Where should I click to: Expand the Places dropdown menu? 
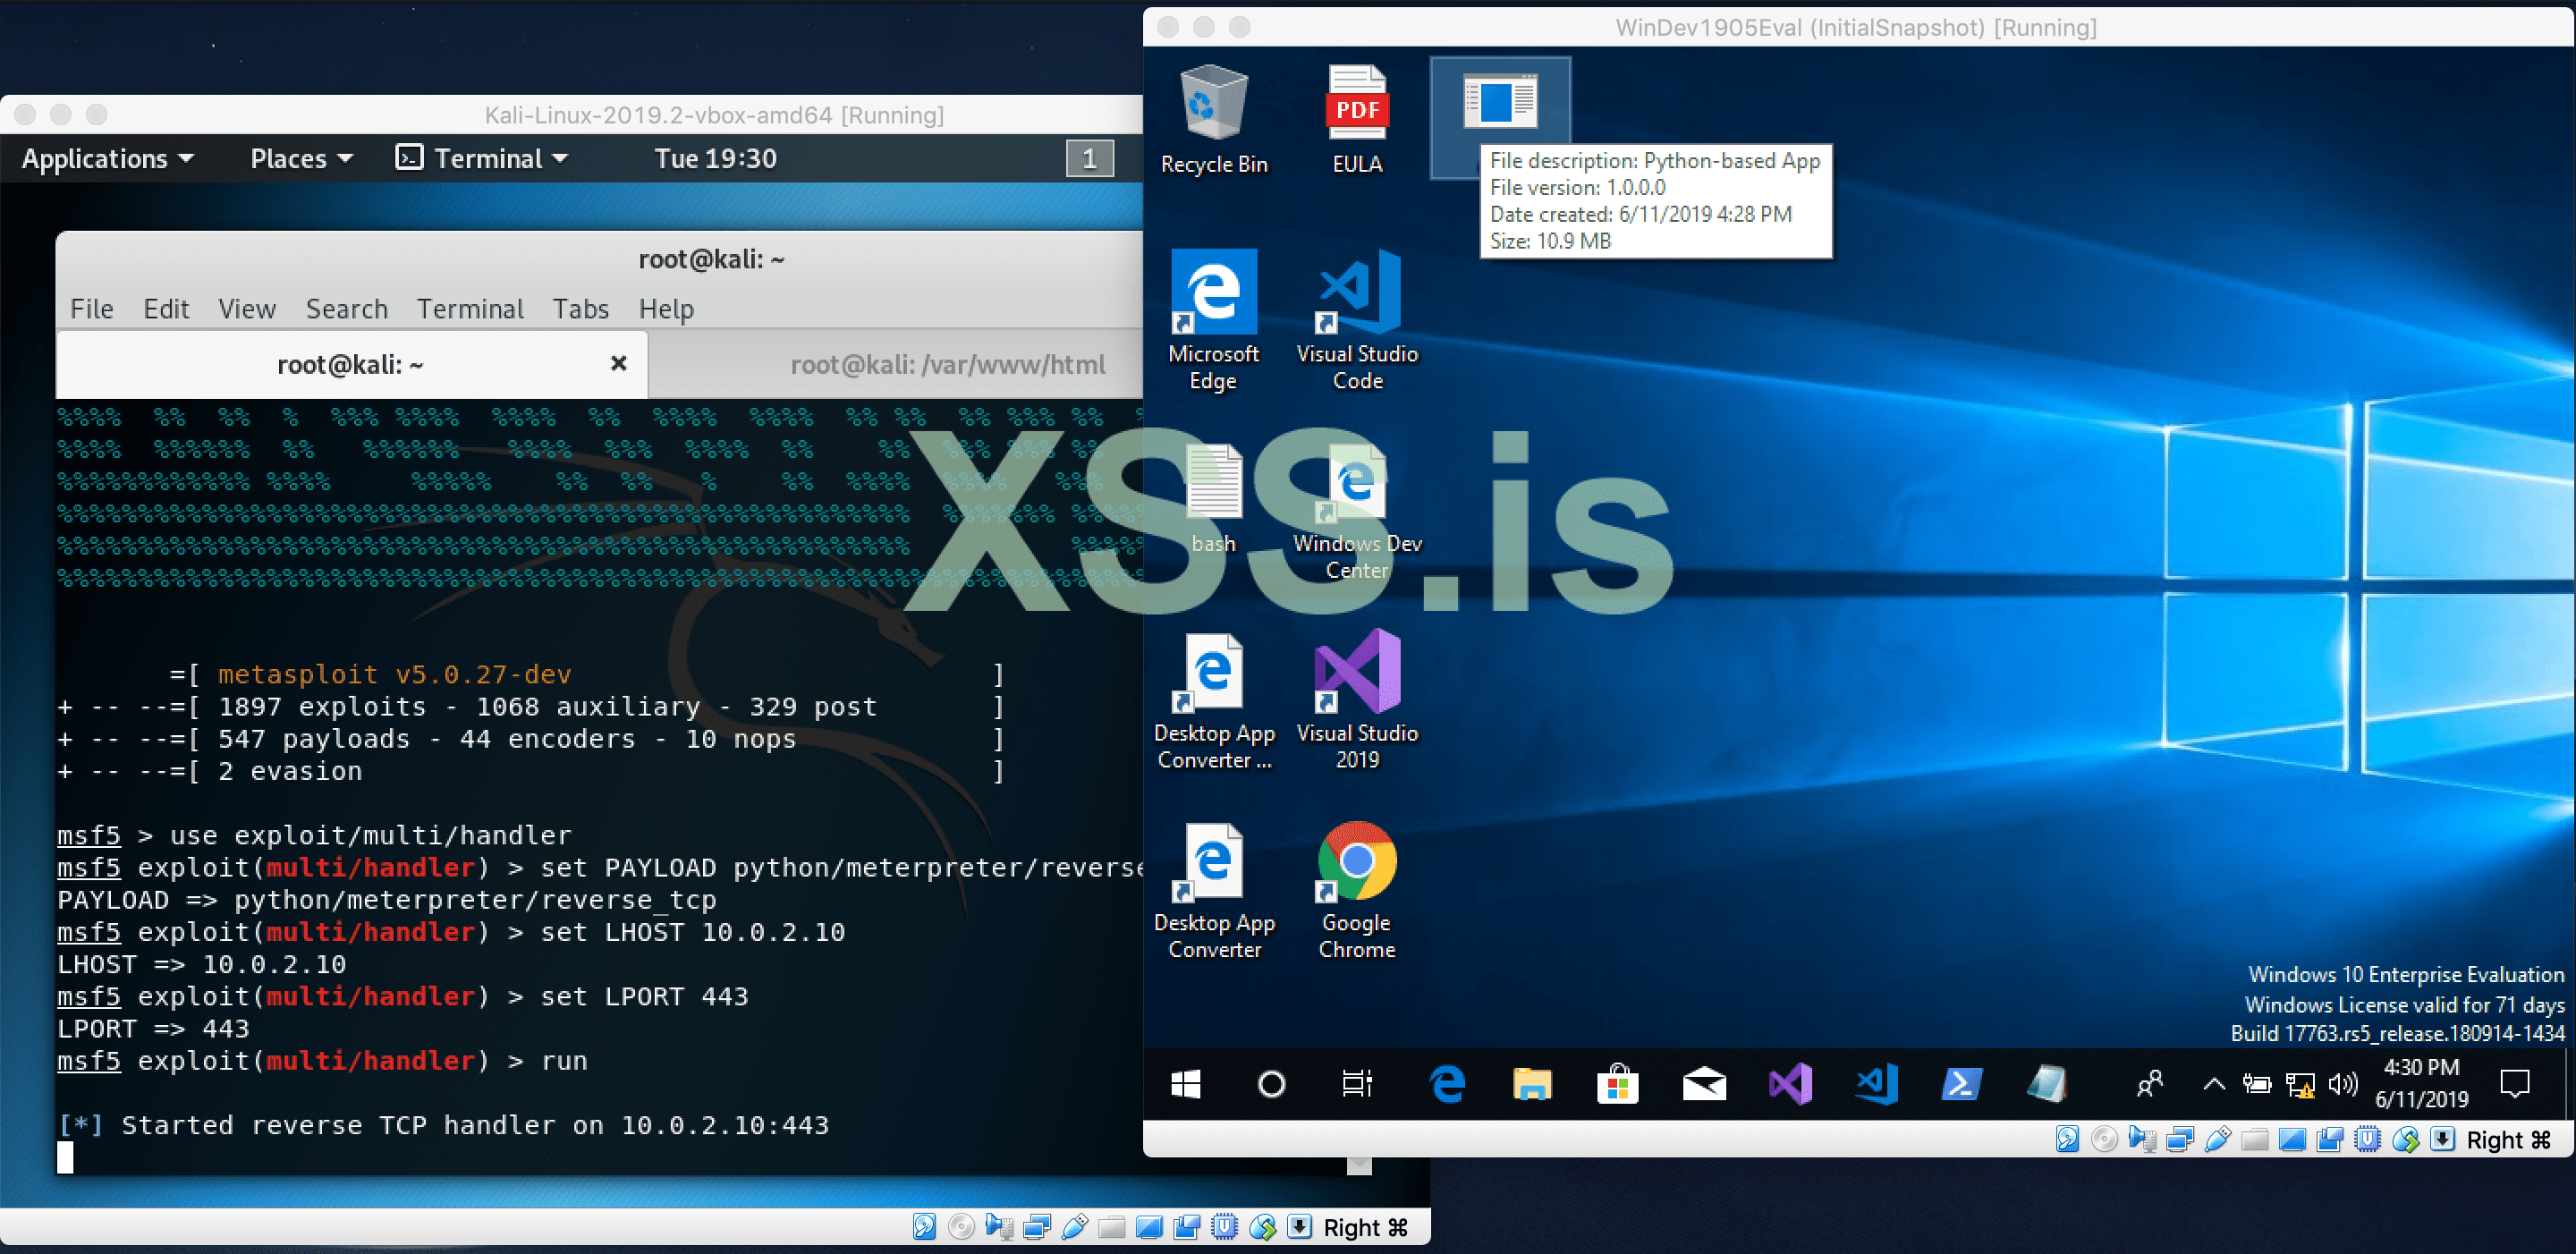coord(301,158)
